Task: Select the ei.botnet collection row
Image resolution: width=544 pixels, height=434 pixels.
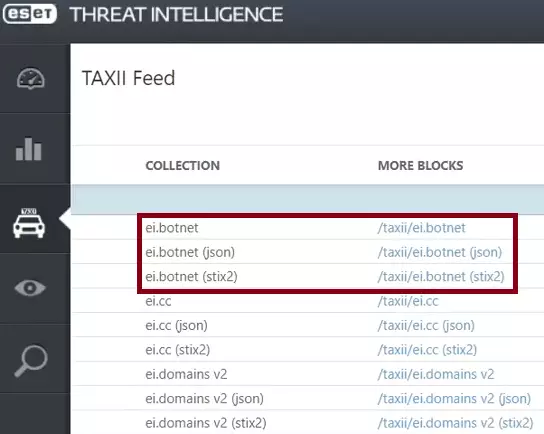Action: (307, 228)
